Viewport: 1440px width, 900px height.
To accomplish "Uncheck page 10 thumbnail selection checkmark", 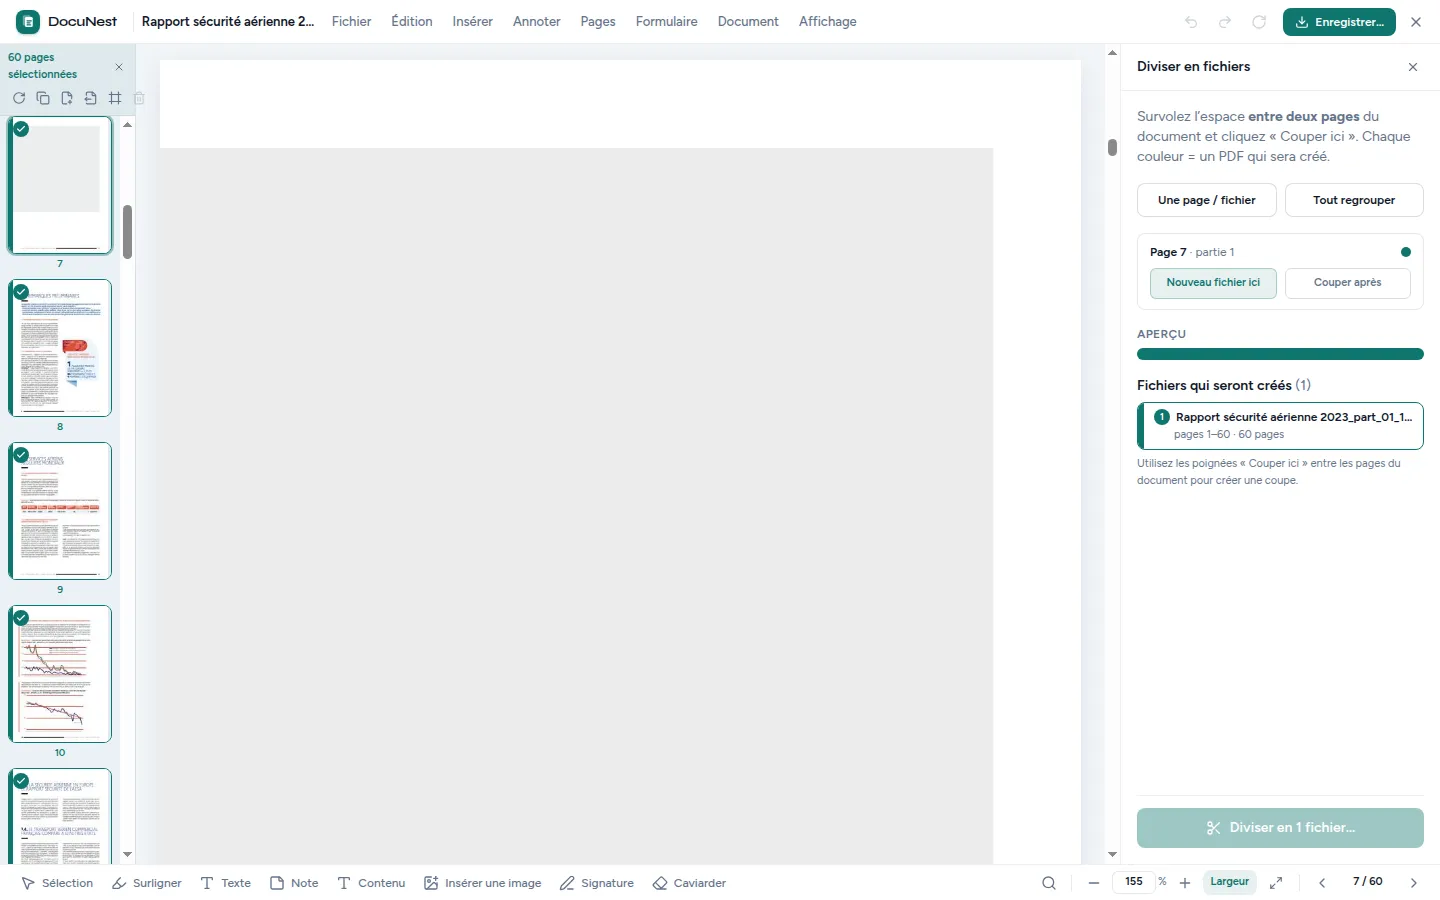I will coord(21,618).
